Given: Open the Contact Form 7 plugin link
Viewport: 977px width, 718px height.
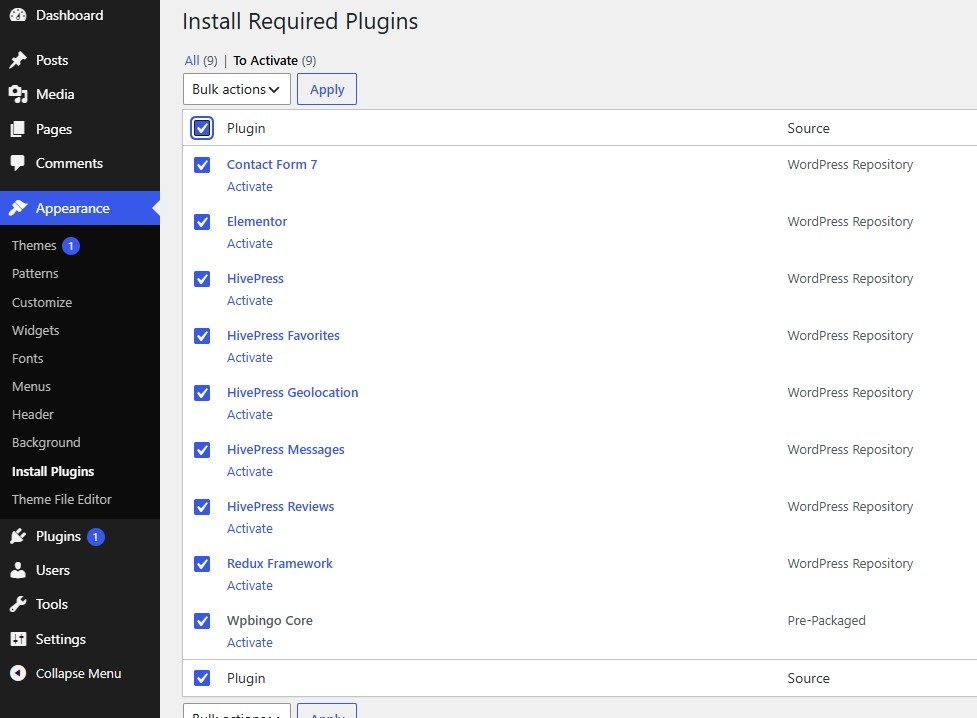Looking at the screenshot, I should click(272, 165).
